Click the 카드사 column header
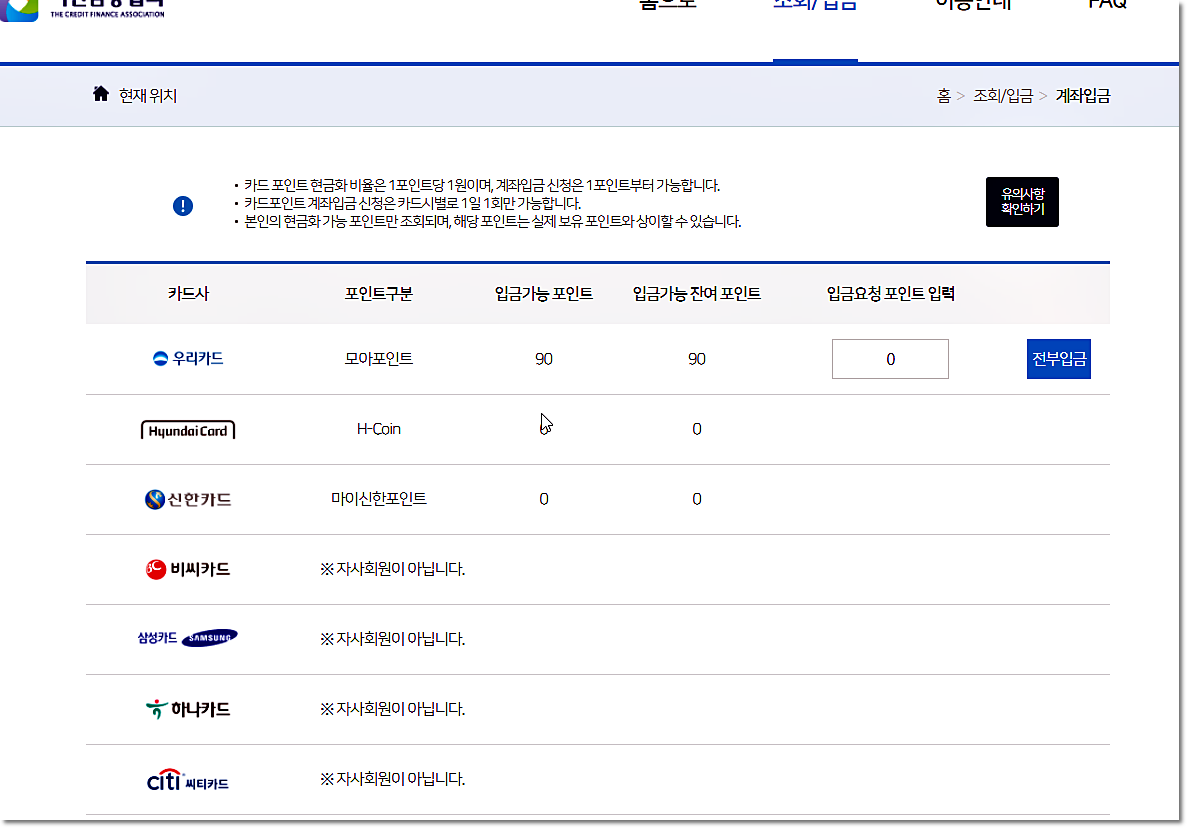Screen dimensions: 1187x828 [188, 294]
